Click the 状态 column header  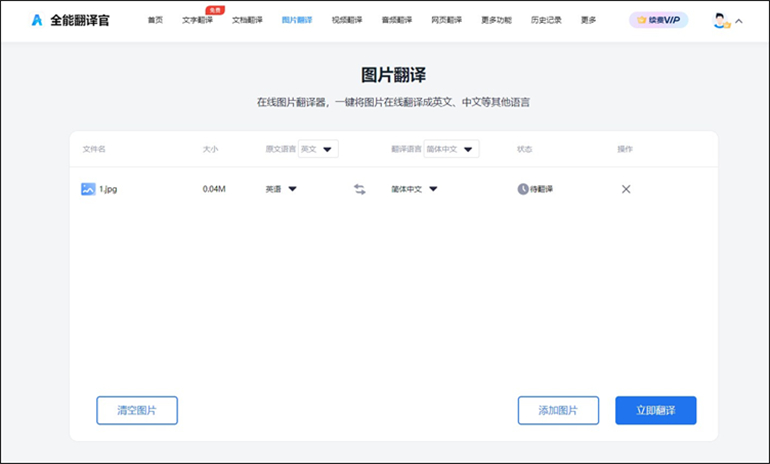(x=524, y=149)
